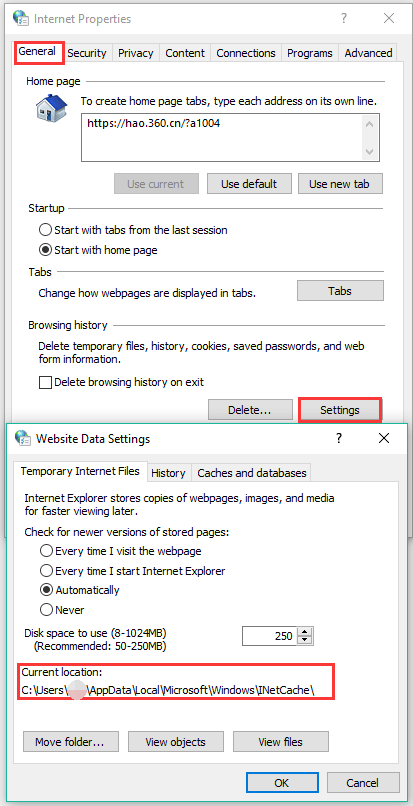Viewport: 413px width, 806px height.
Task: Click the Internet Properties globe icon
Action: coord(21,18)
